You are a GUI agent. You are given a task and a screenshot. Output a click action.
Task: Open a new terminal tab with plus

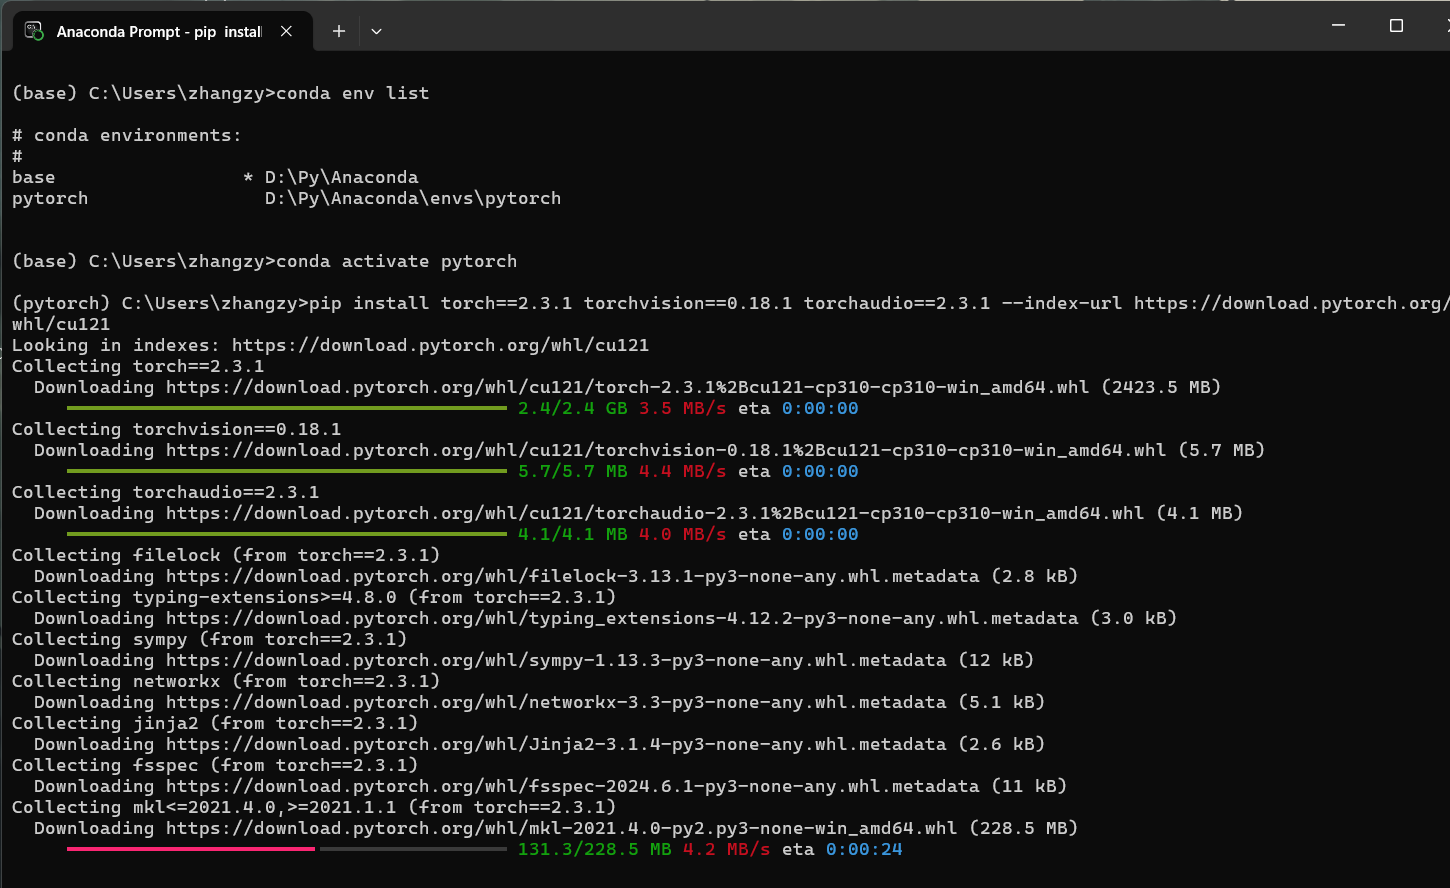(x=339, y=31)
